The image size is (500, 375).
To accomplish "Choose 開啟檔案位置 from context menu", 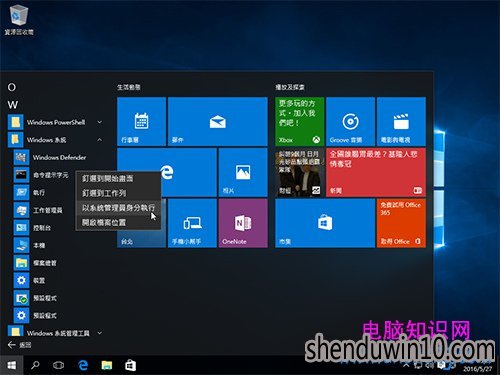I will [x=118, y=222].
